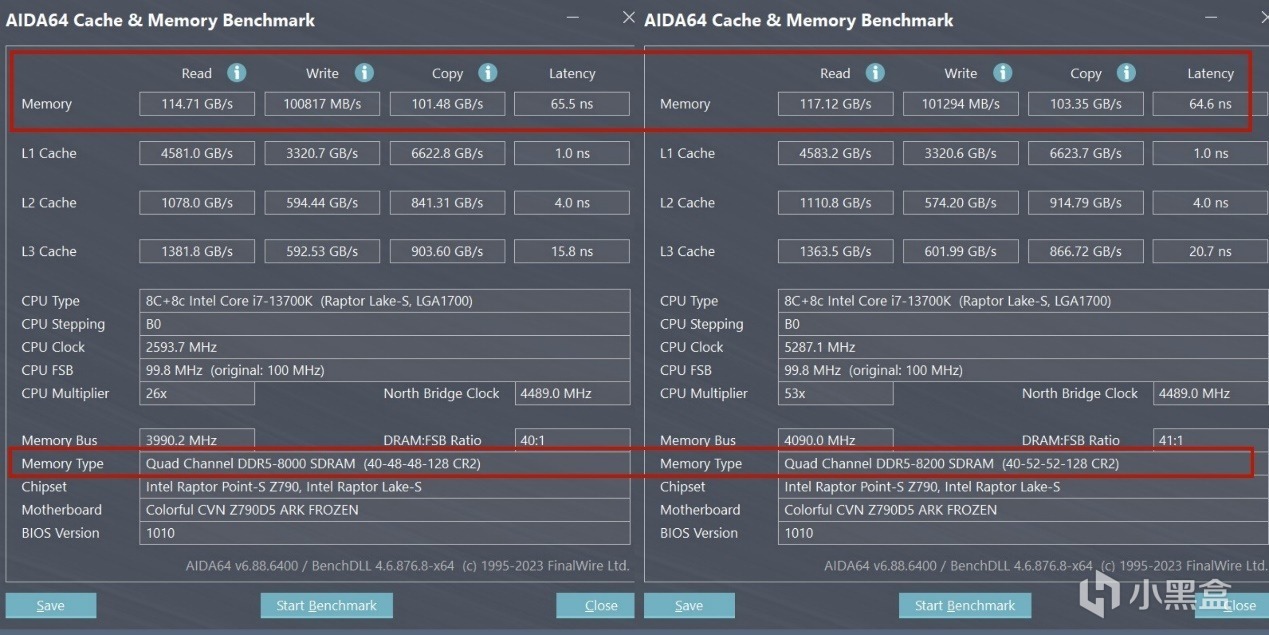Start Benchmark in the right window
Screen dimensions: 1269x635
[965, 605]
